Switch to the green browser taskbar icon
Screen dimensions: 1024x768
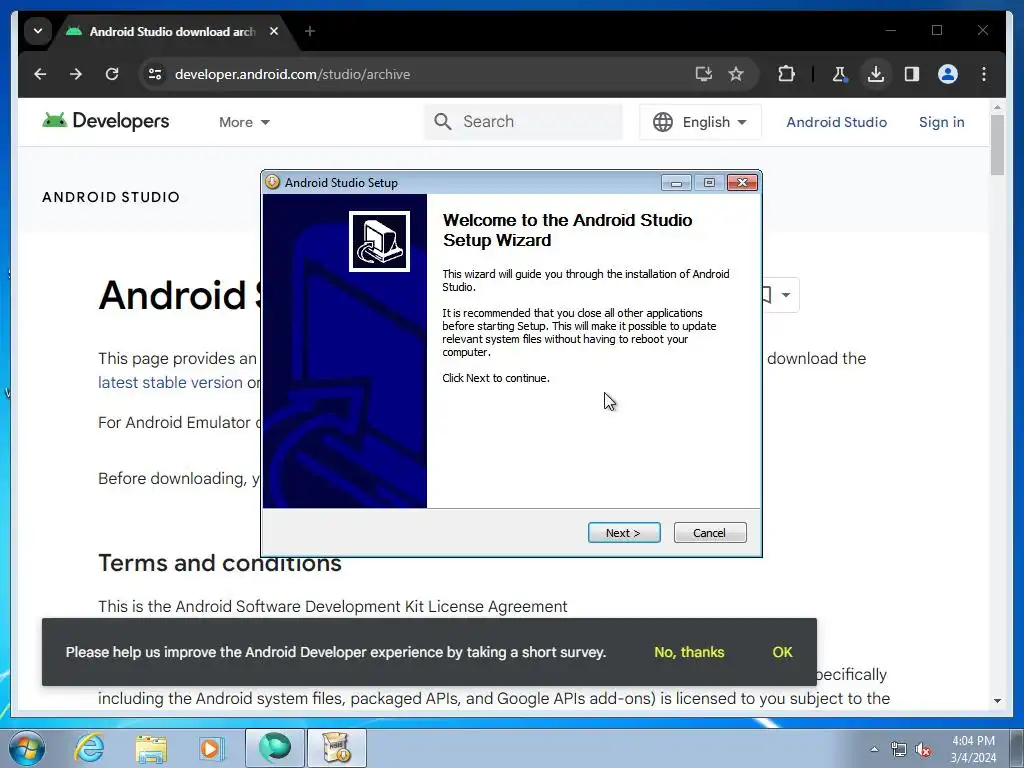pos(275,748)
